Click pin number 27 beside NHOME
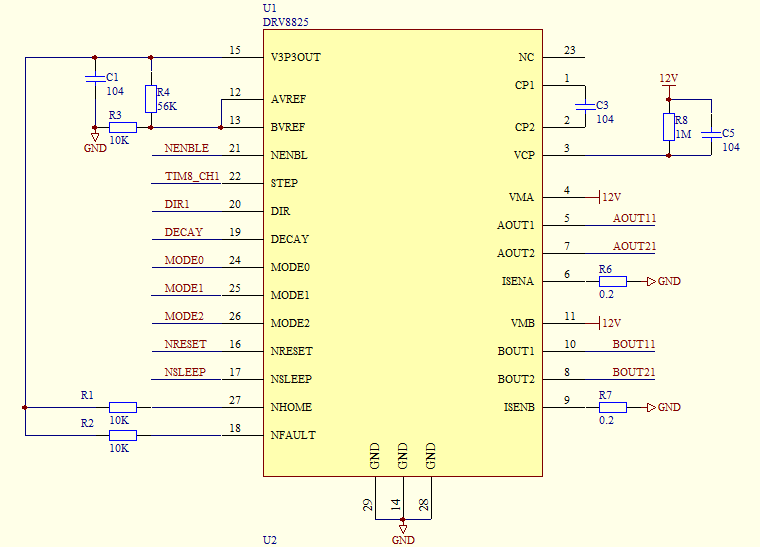760x547 pixels. click(235, 400)
